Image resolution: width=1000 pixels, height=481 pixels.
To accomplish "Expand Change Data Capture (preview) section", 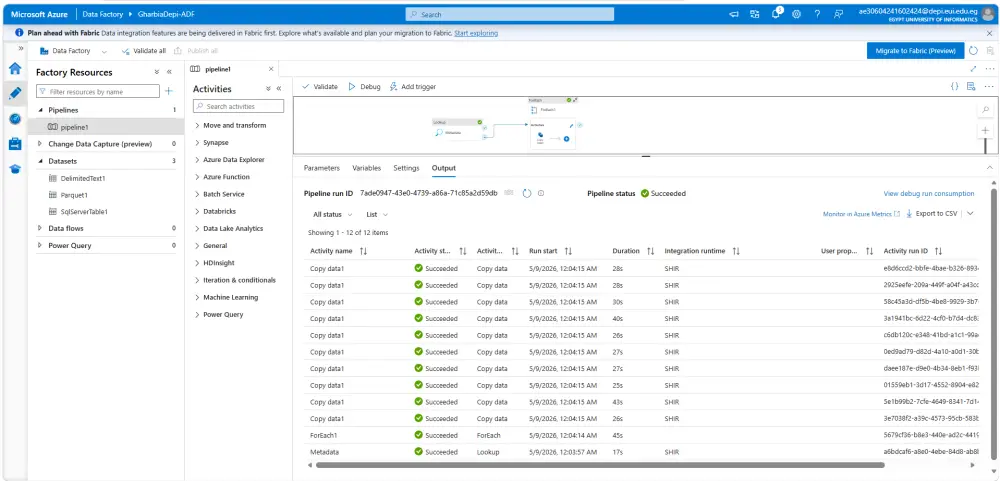I will click(40, 144).
